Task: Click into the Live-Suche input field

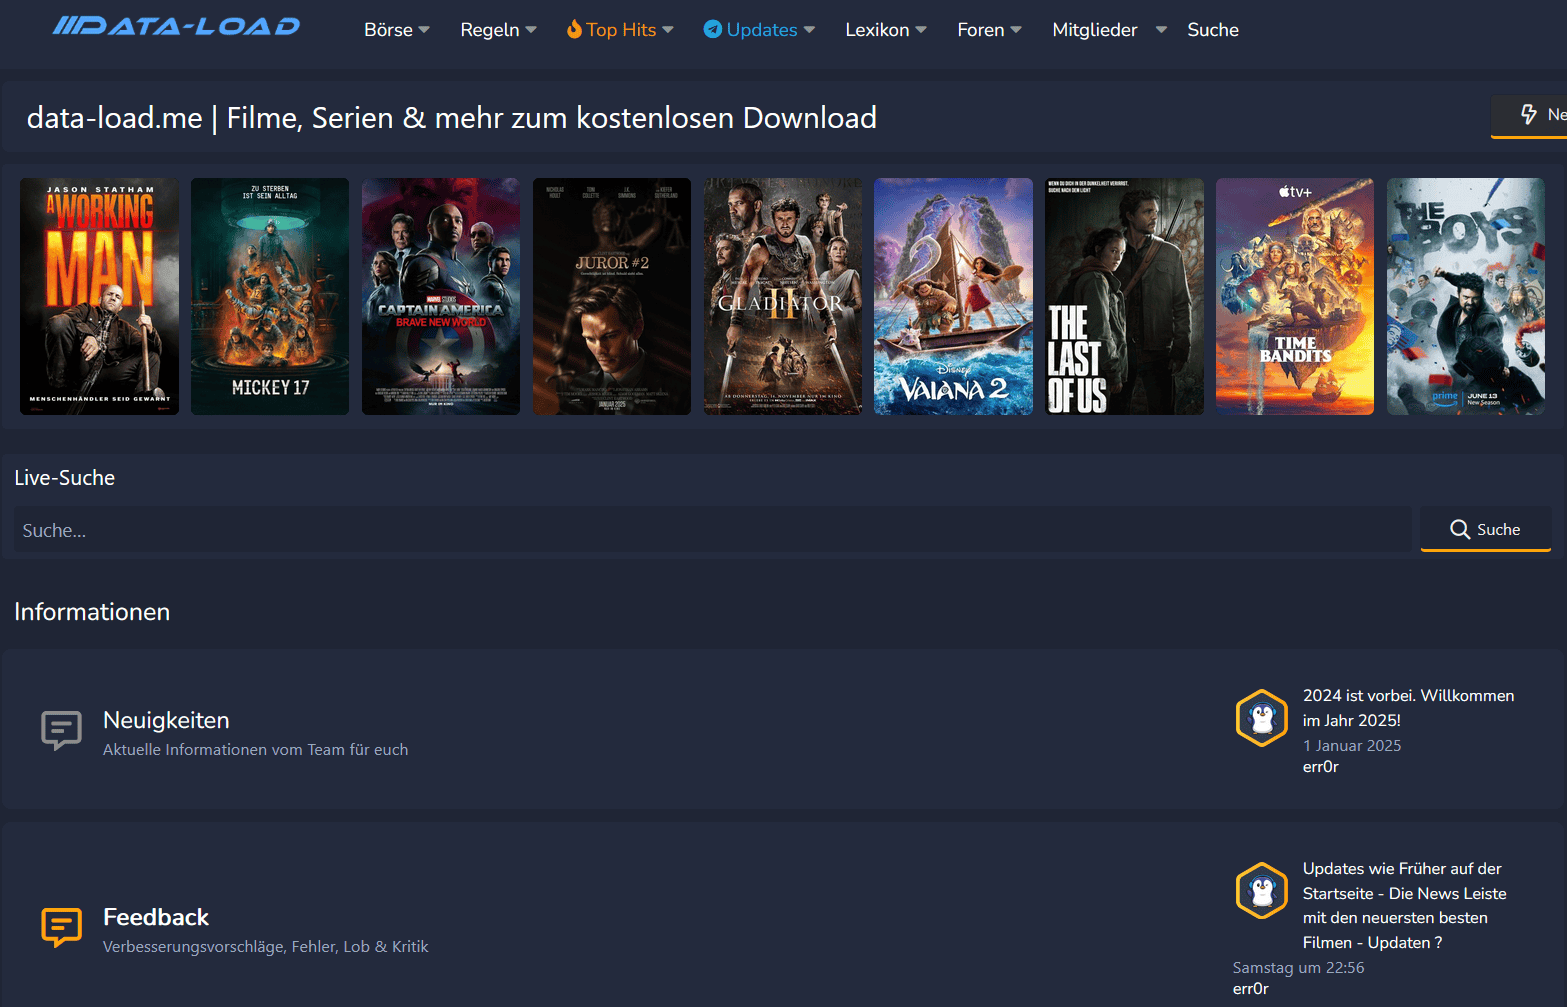Action: click(x=712, y=530)
